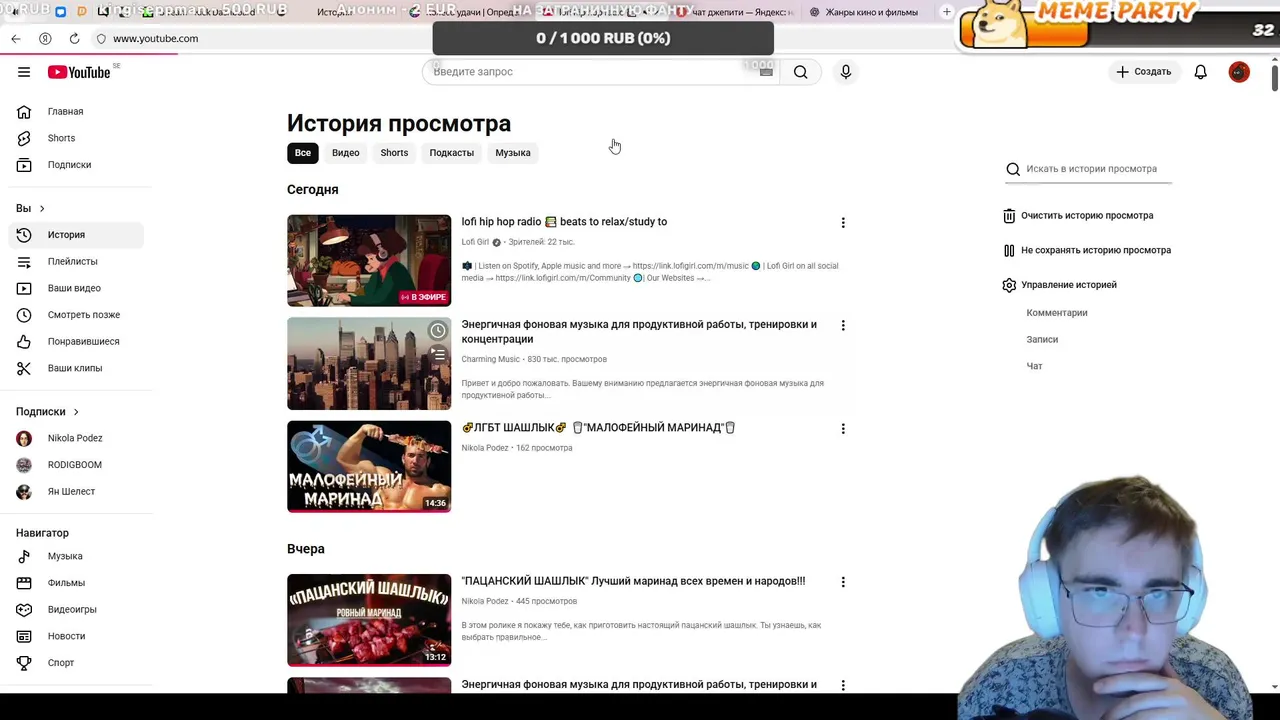Open options menu for lofi hip hop radio
This screenshot has height=720, width=1280.
click(x=843, y=223)
